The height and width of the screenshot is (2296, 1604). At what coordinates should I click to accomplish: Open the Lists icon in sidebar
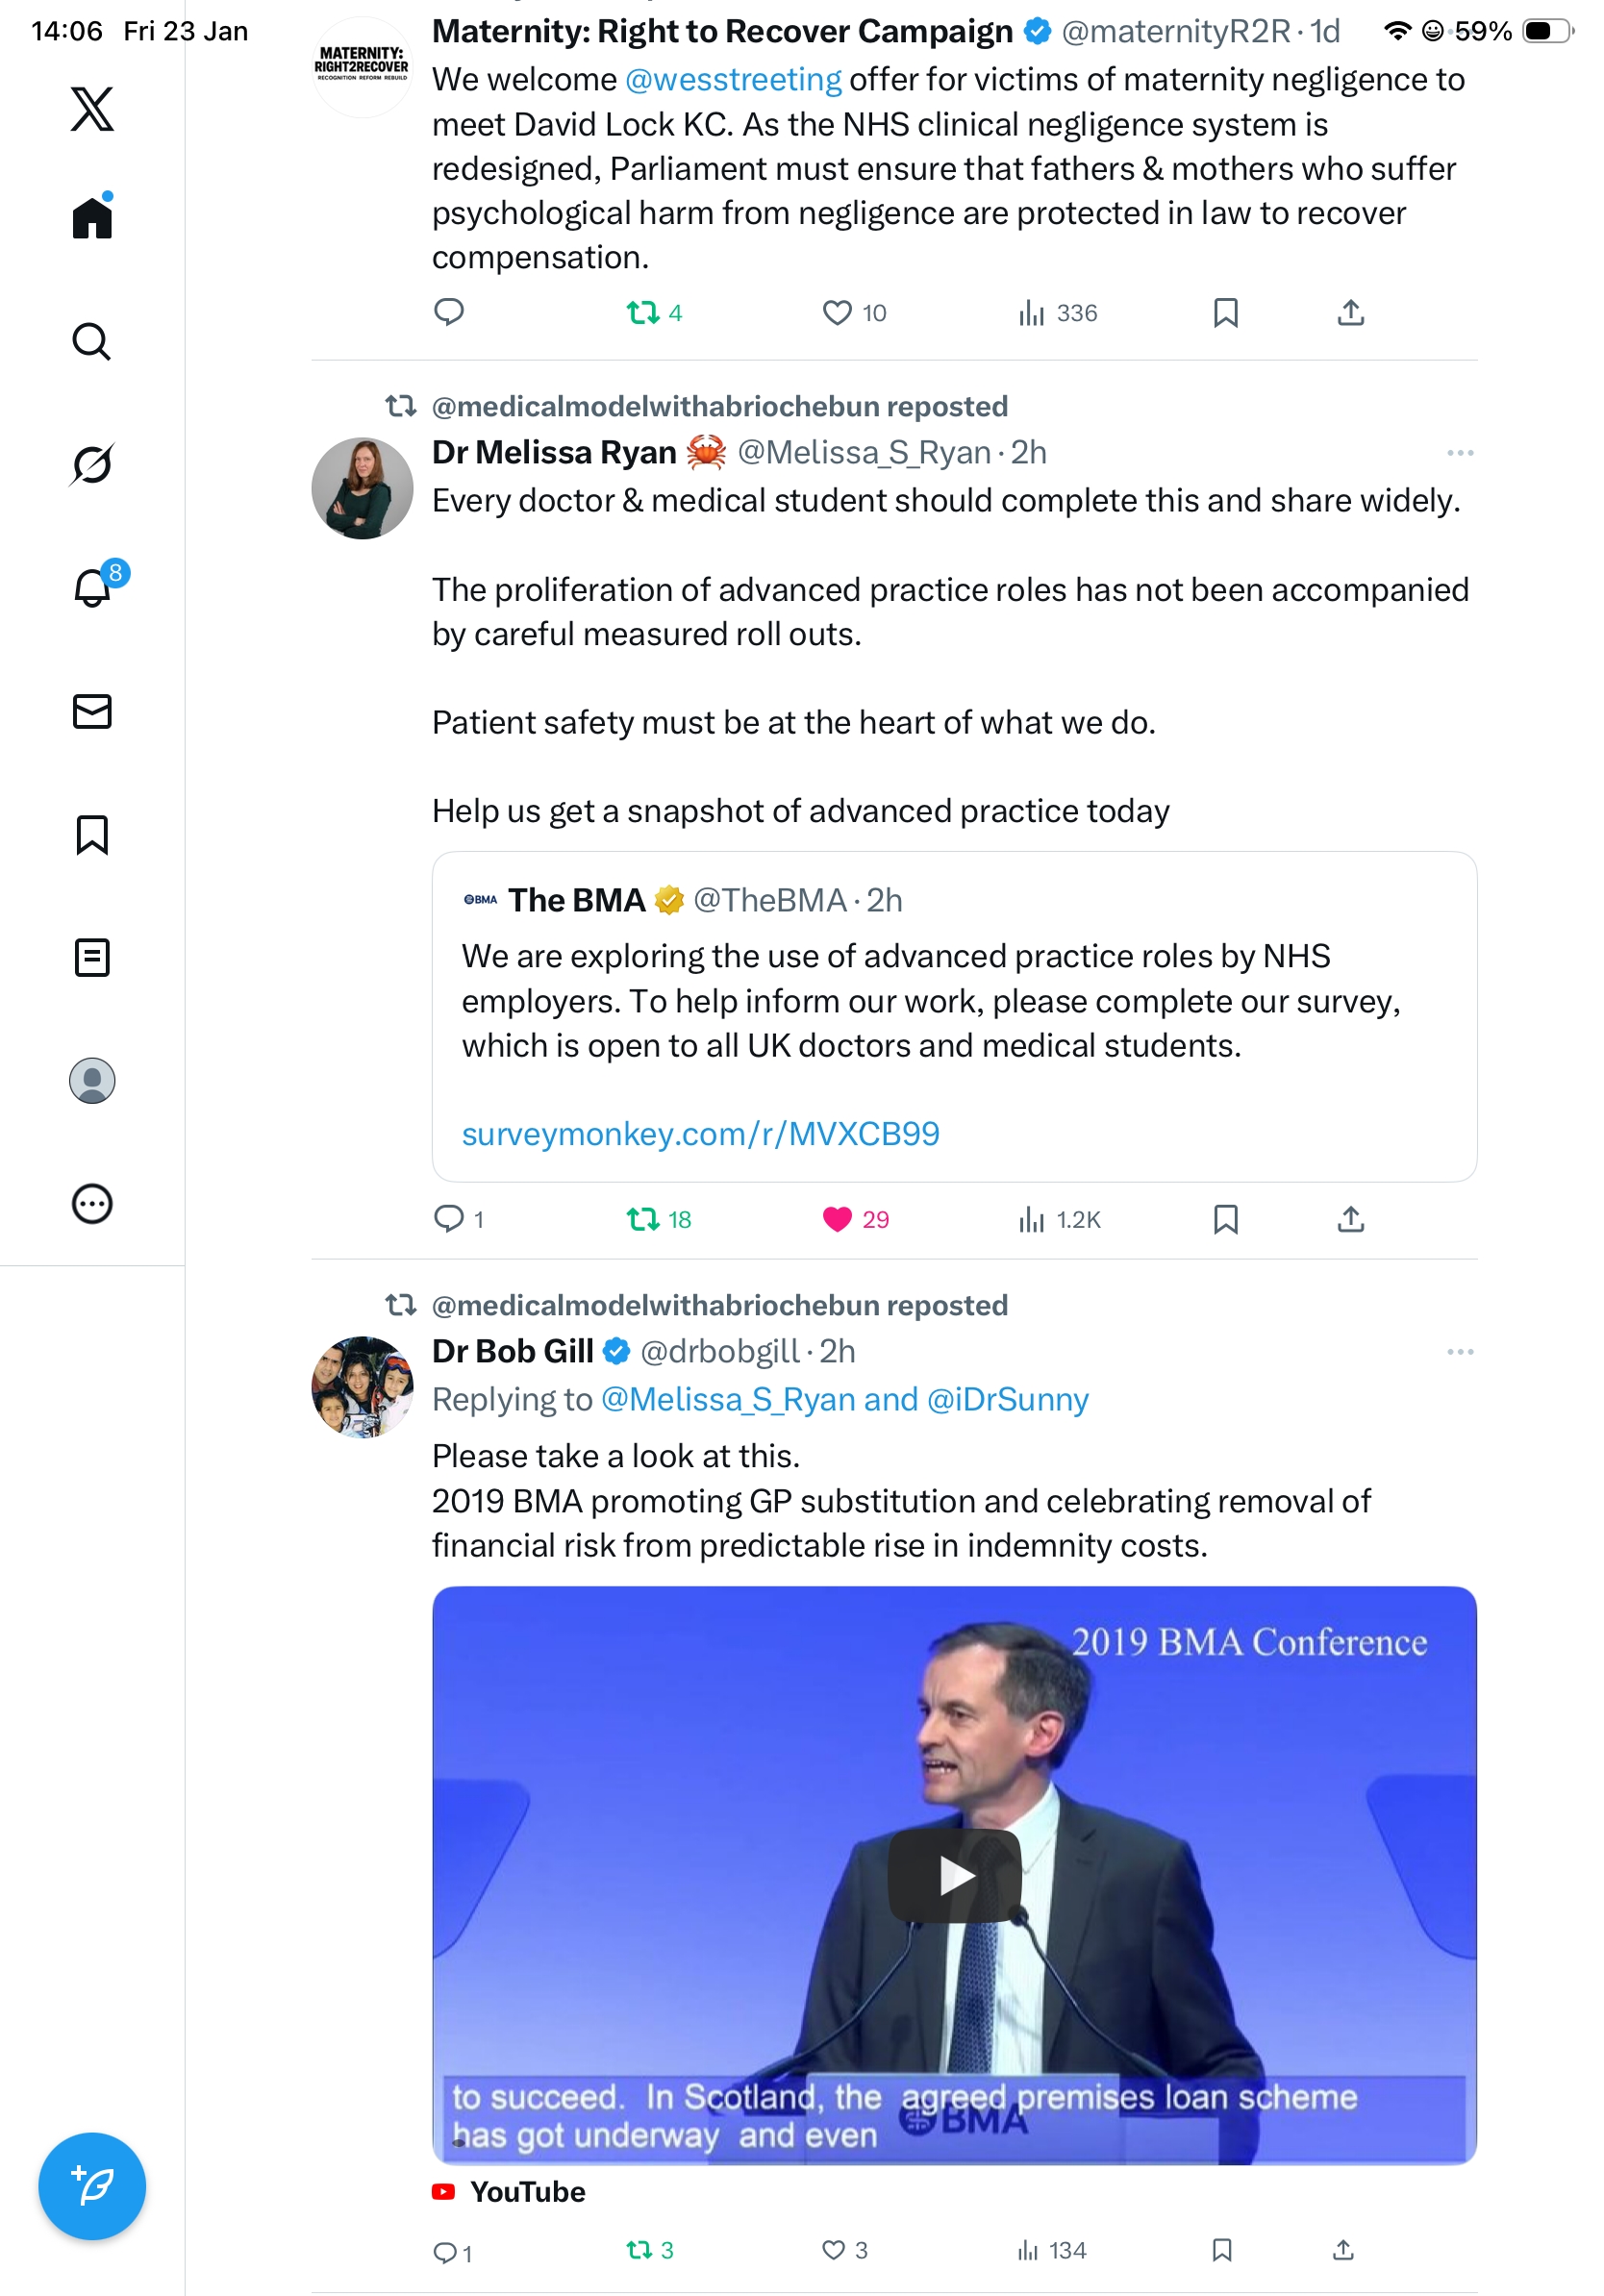pos(92,957)
